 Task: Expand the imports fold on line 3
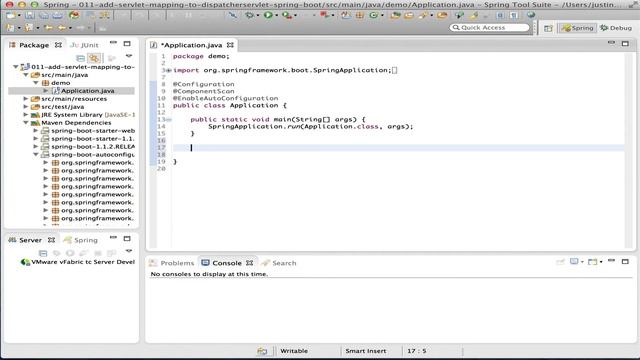click(x=169, y=70)
